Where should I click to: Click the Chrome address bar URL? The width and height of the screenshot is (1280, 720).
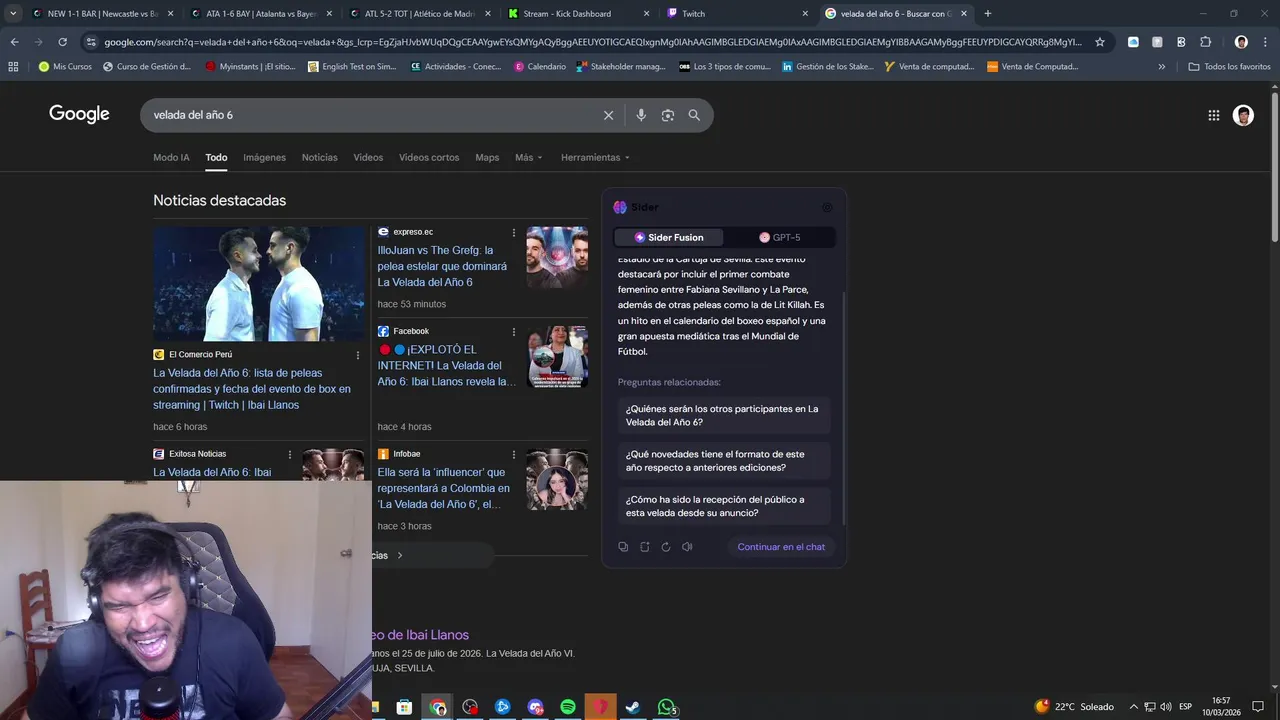pos(592,42)
